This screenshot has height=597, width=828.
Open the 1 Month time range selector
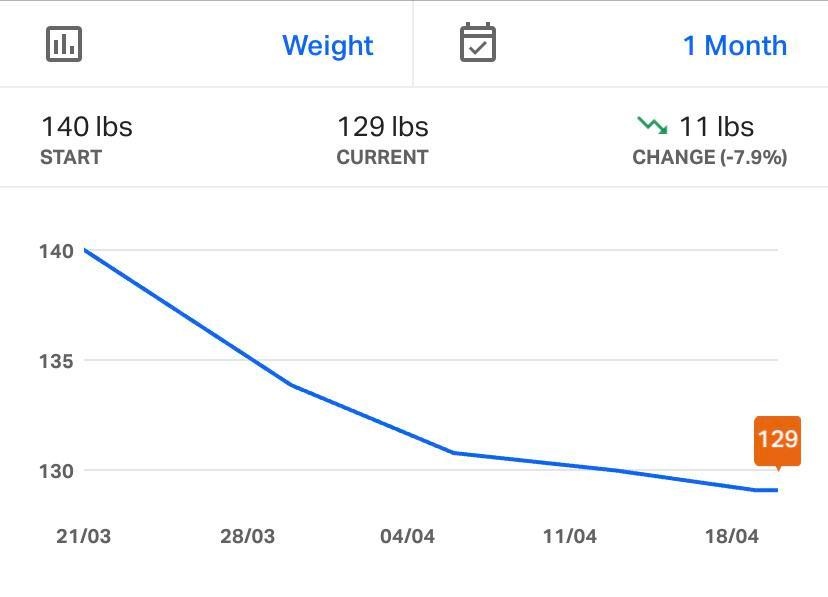734,44
